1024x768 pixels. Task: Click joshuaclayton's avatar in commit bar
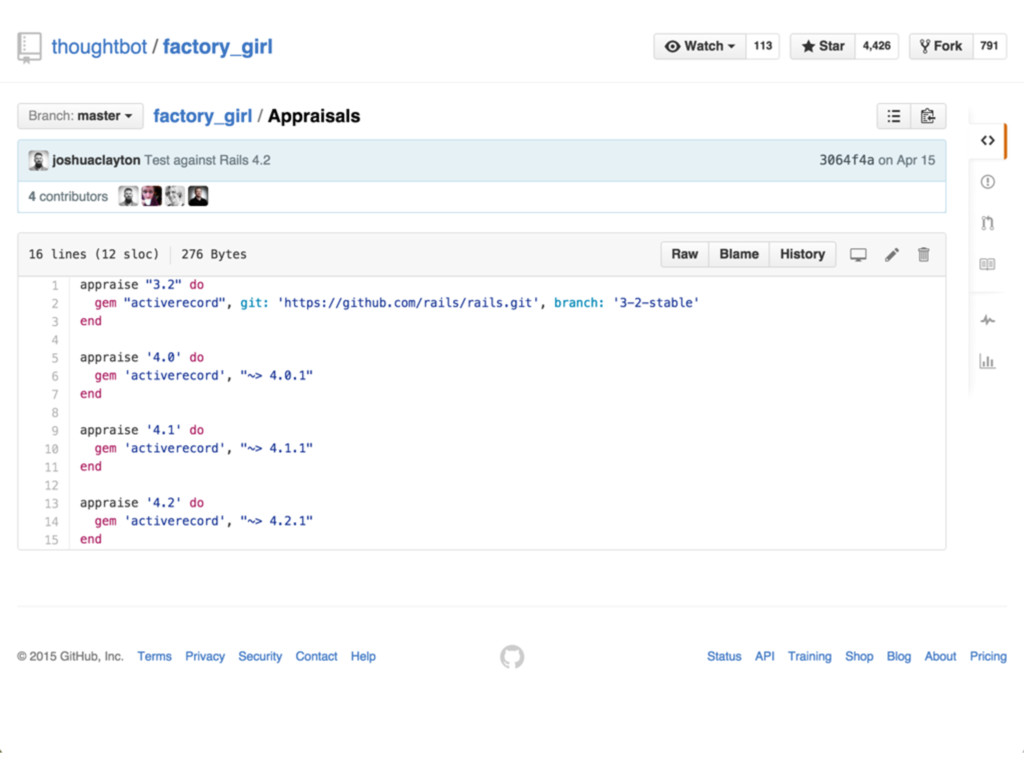tap(38, 160)
